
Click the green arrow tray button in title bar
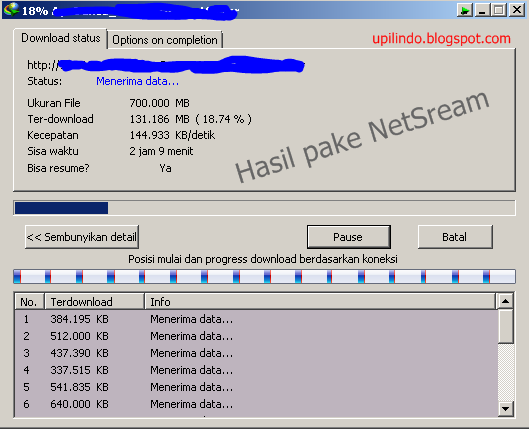465,10
